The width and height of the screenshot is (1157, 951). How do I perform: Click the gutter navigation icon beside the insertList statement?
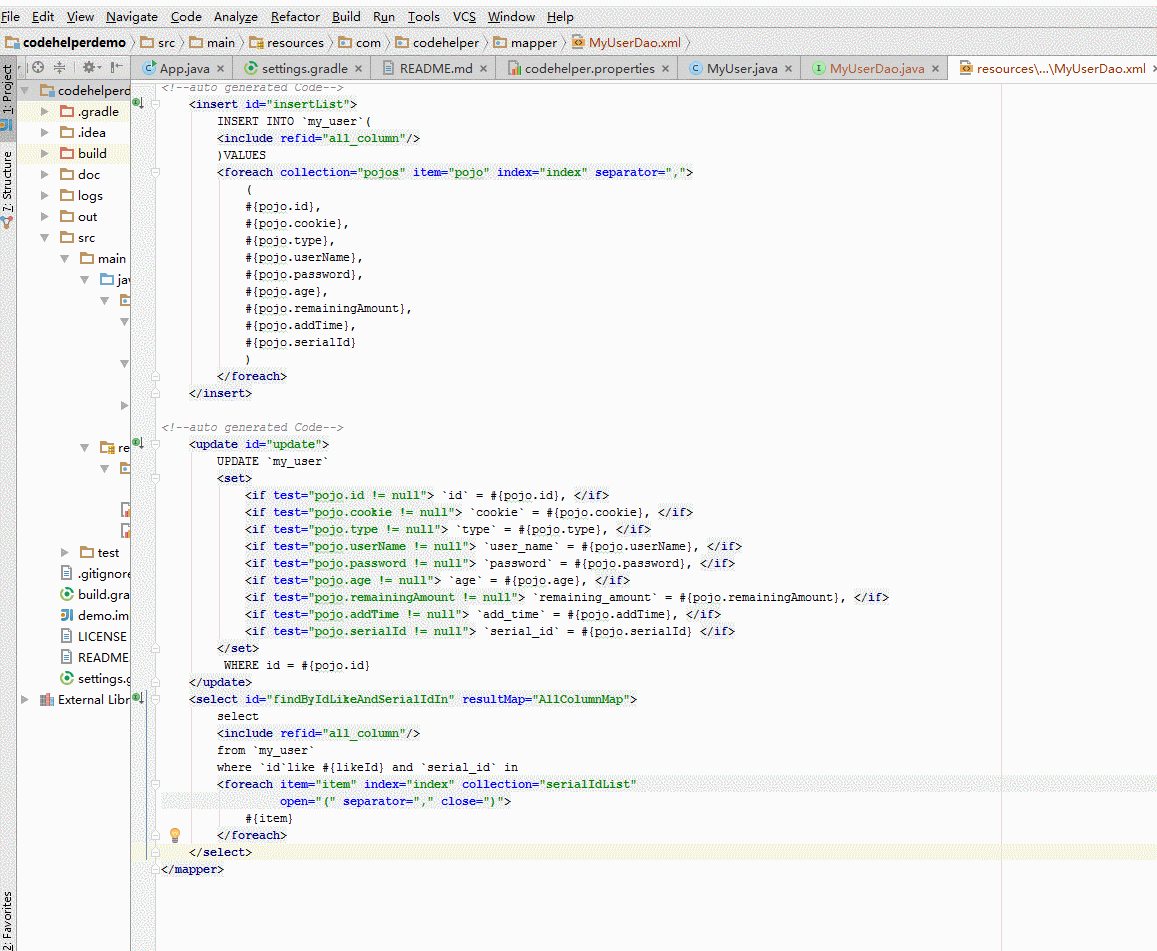137,103
